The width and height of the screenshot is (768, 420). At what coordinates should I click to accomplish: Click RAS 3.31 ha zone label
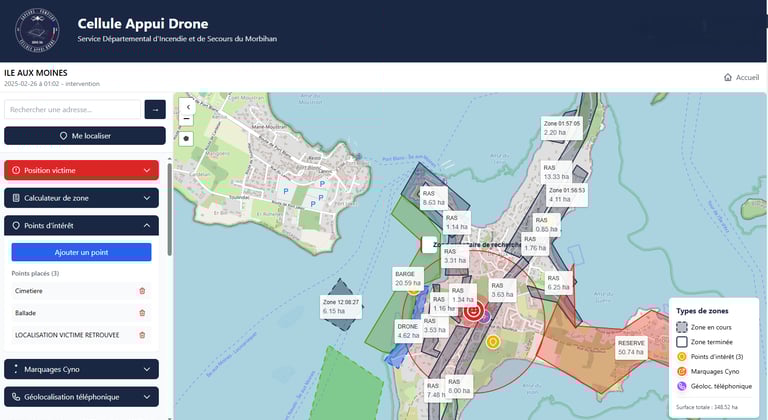pyautogui.click(x=455, y=256)
